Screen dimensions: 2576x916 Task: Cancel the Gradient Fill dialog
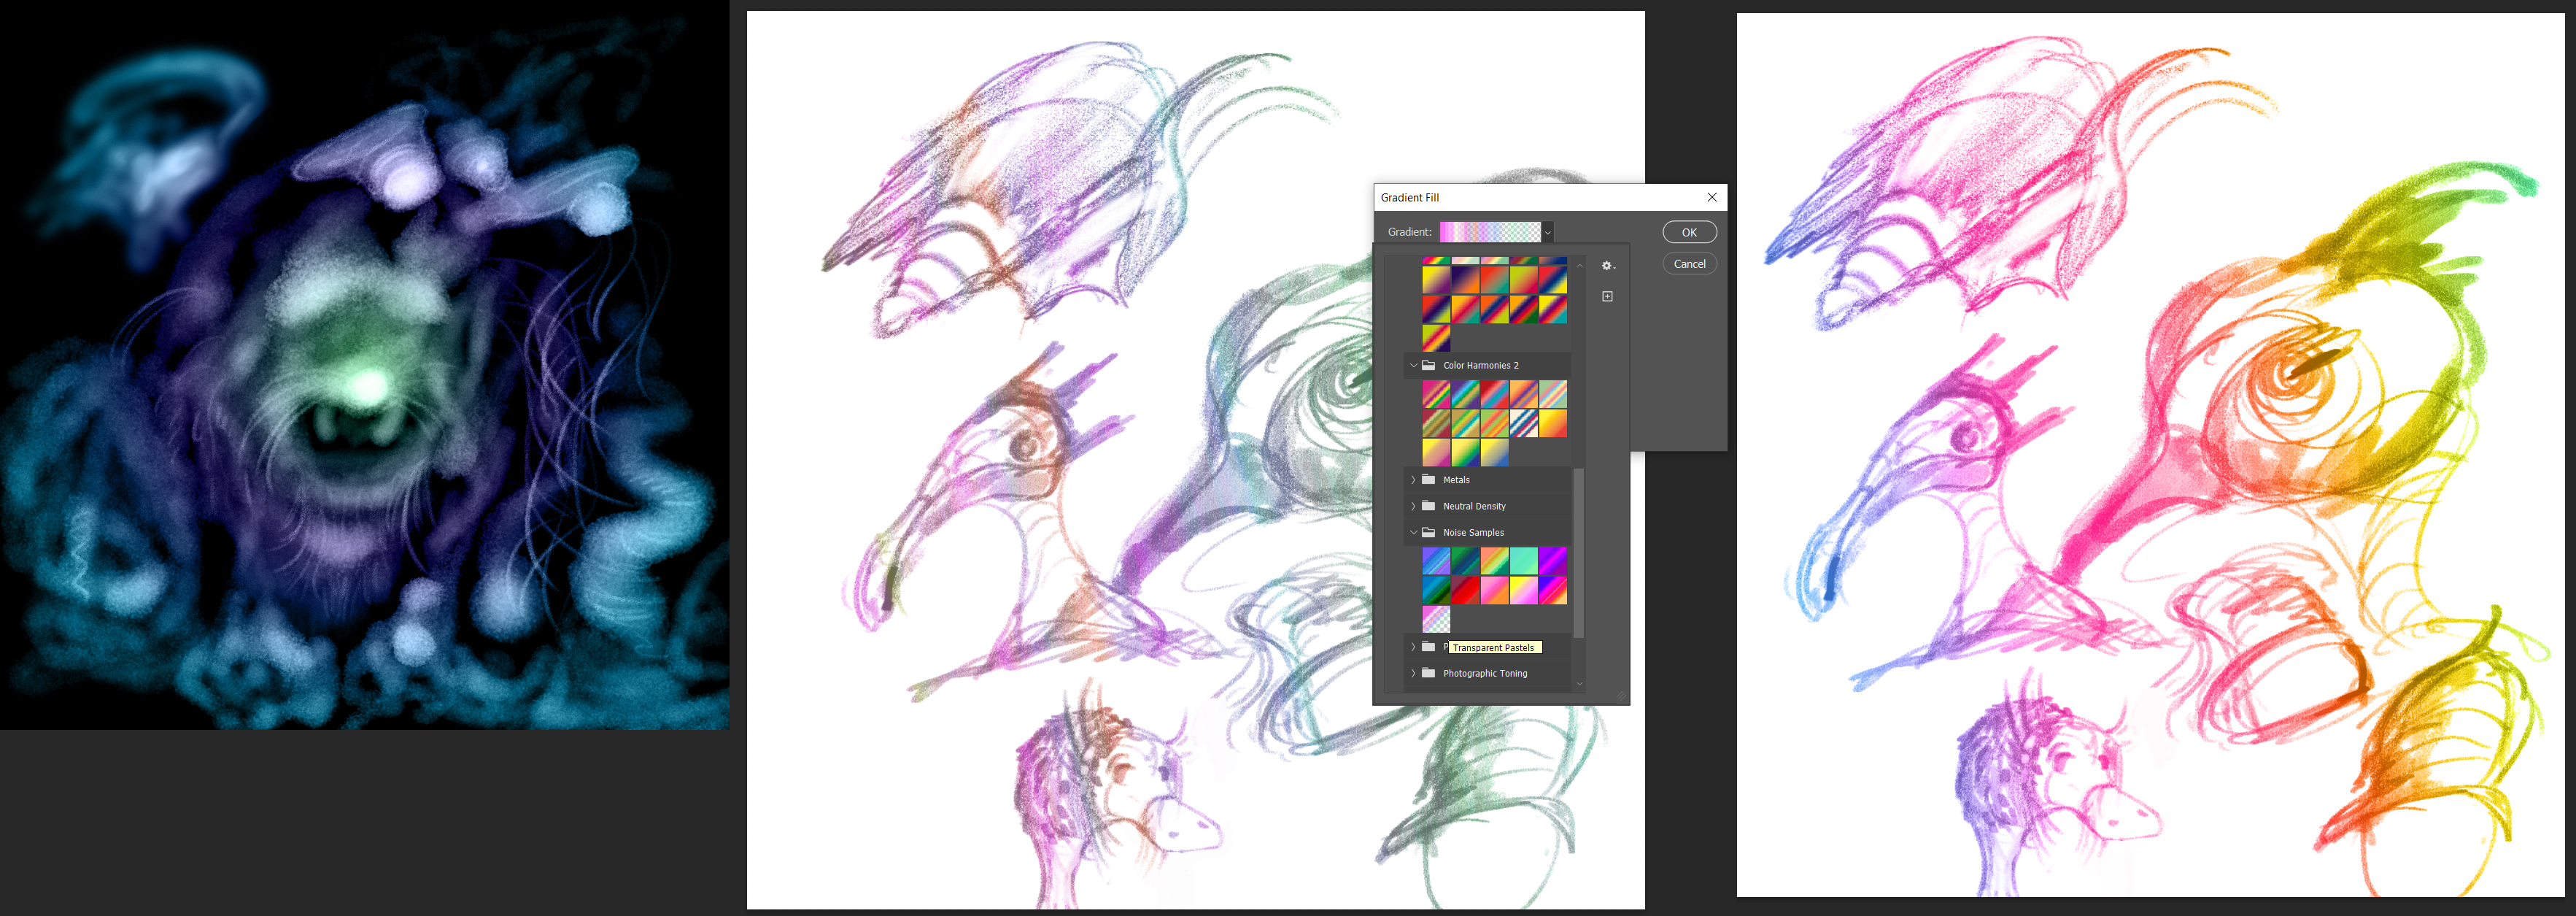click(1689, 264)
